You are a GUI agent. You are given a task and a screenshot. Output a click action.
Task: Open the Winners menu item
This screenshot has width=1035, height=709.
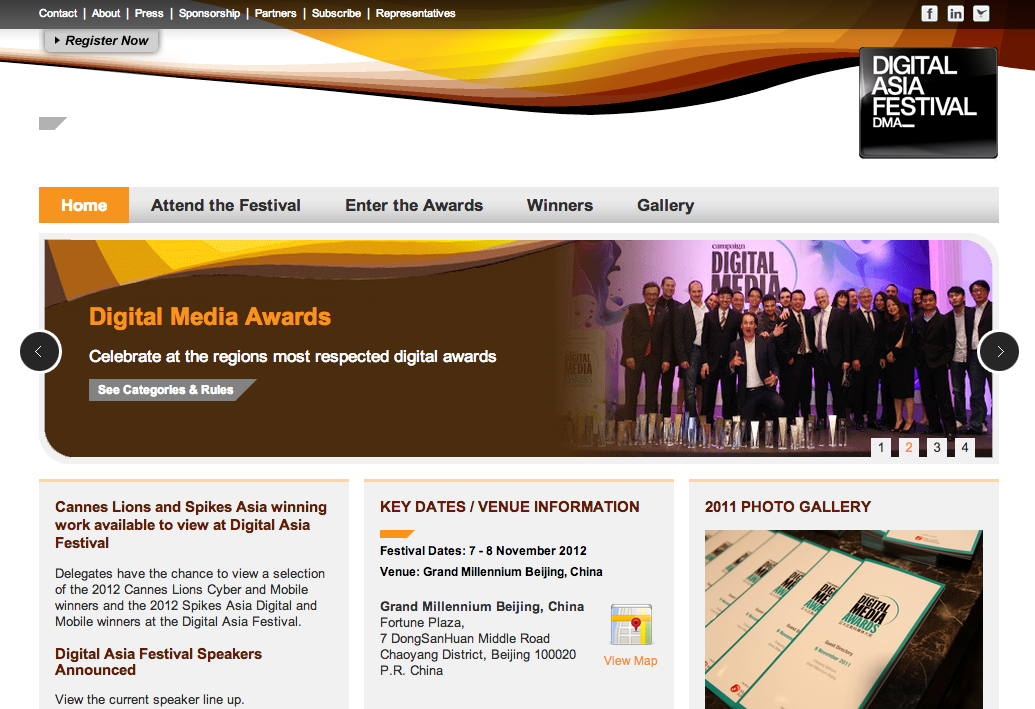point(560,205)
